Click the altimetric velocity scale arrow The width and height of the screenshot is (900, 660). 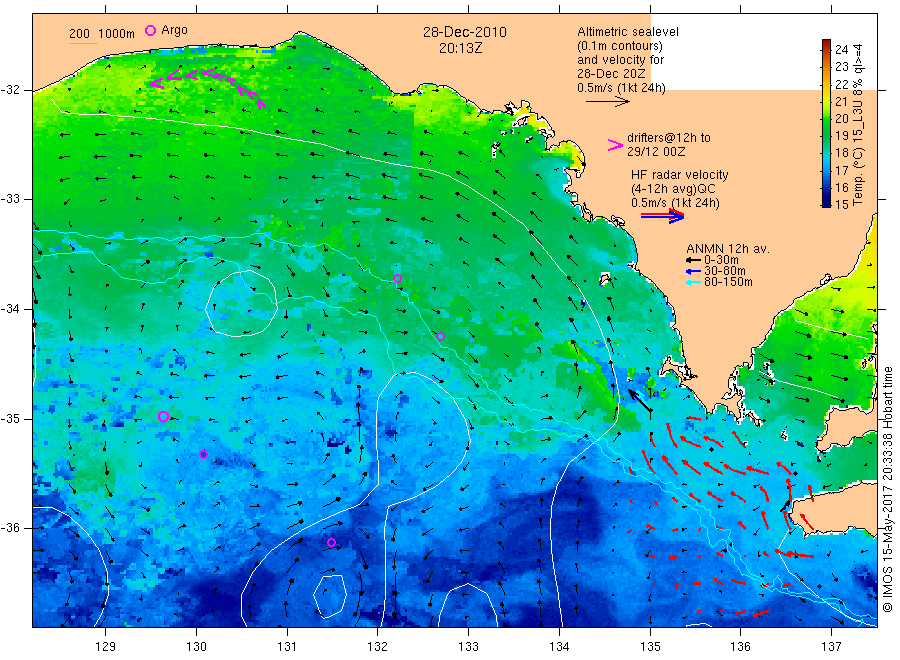click(x=608, y=102)
